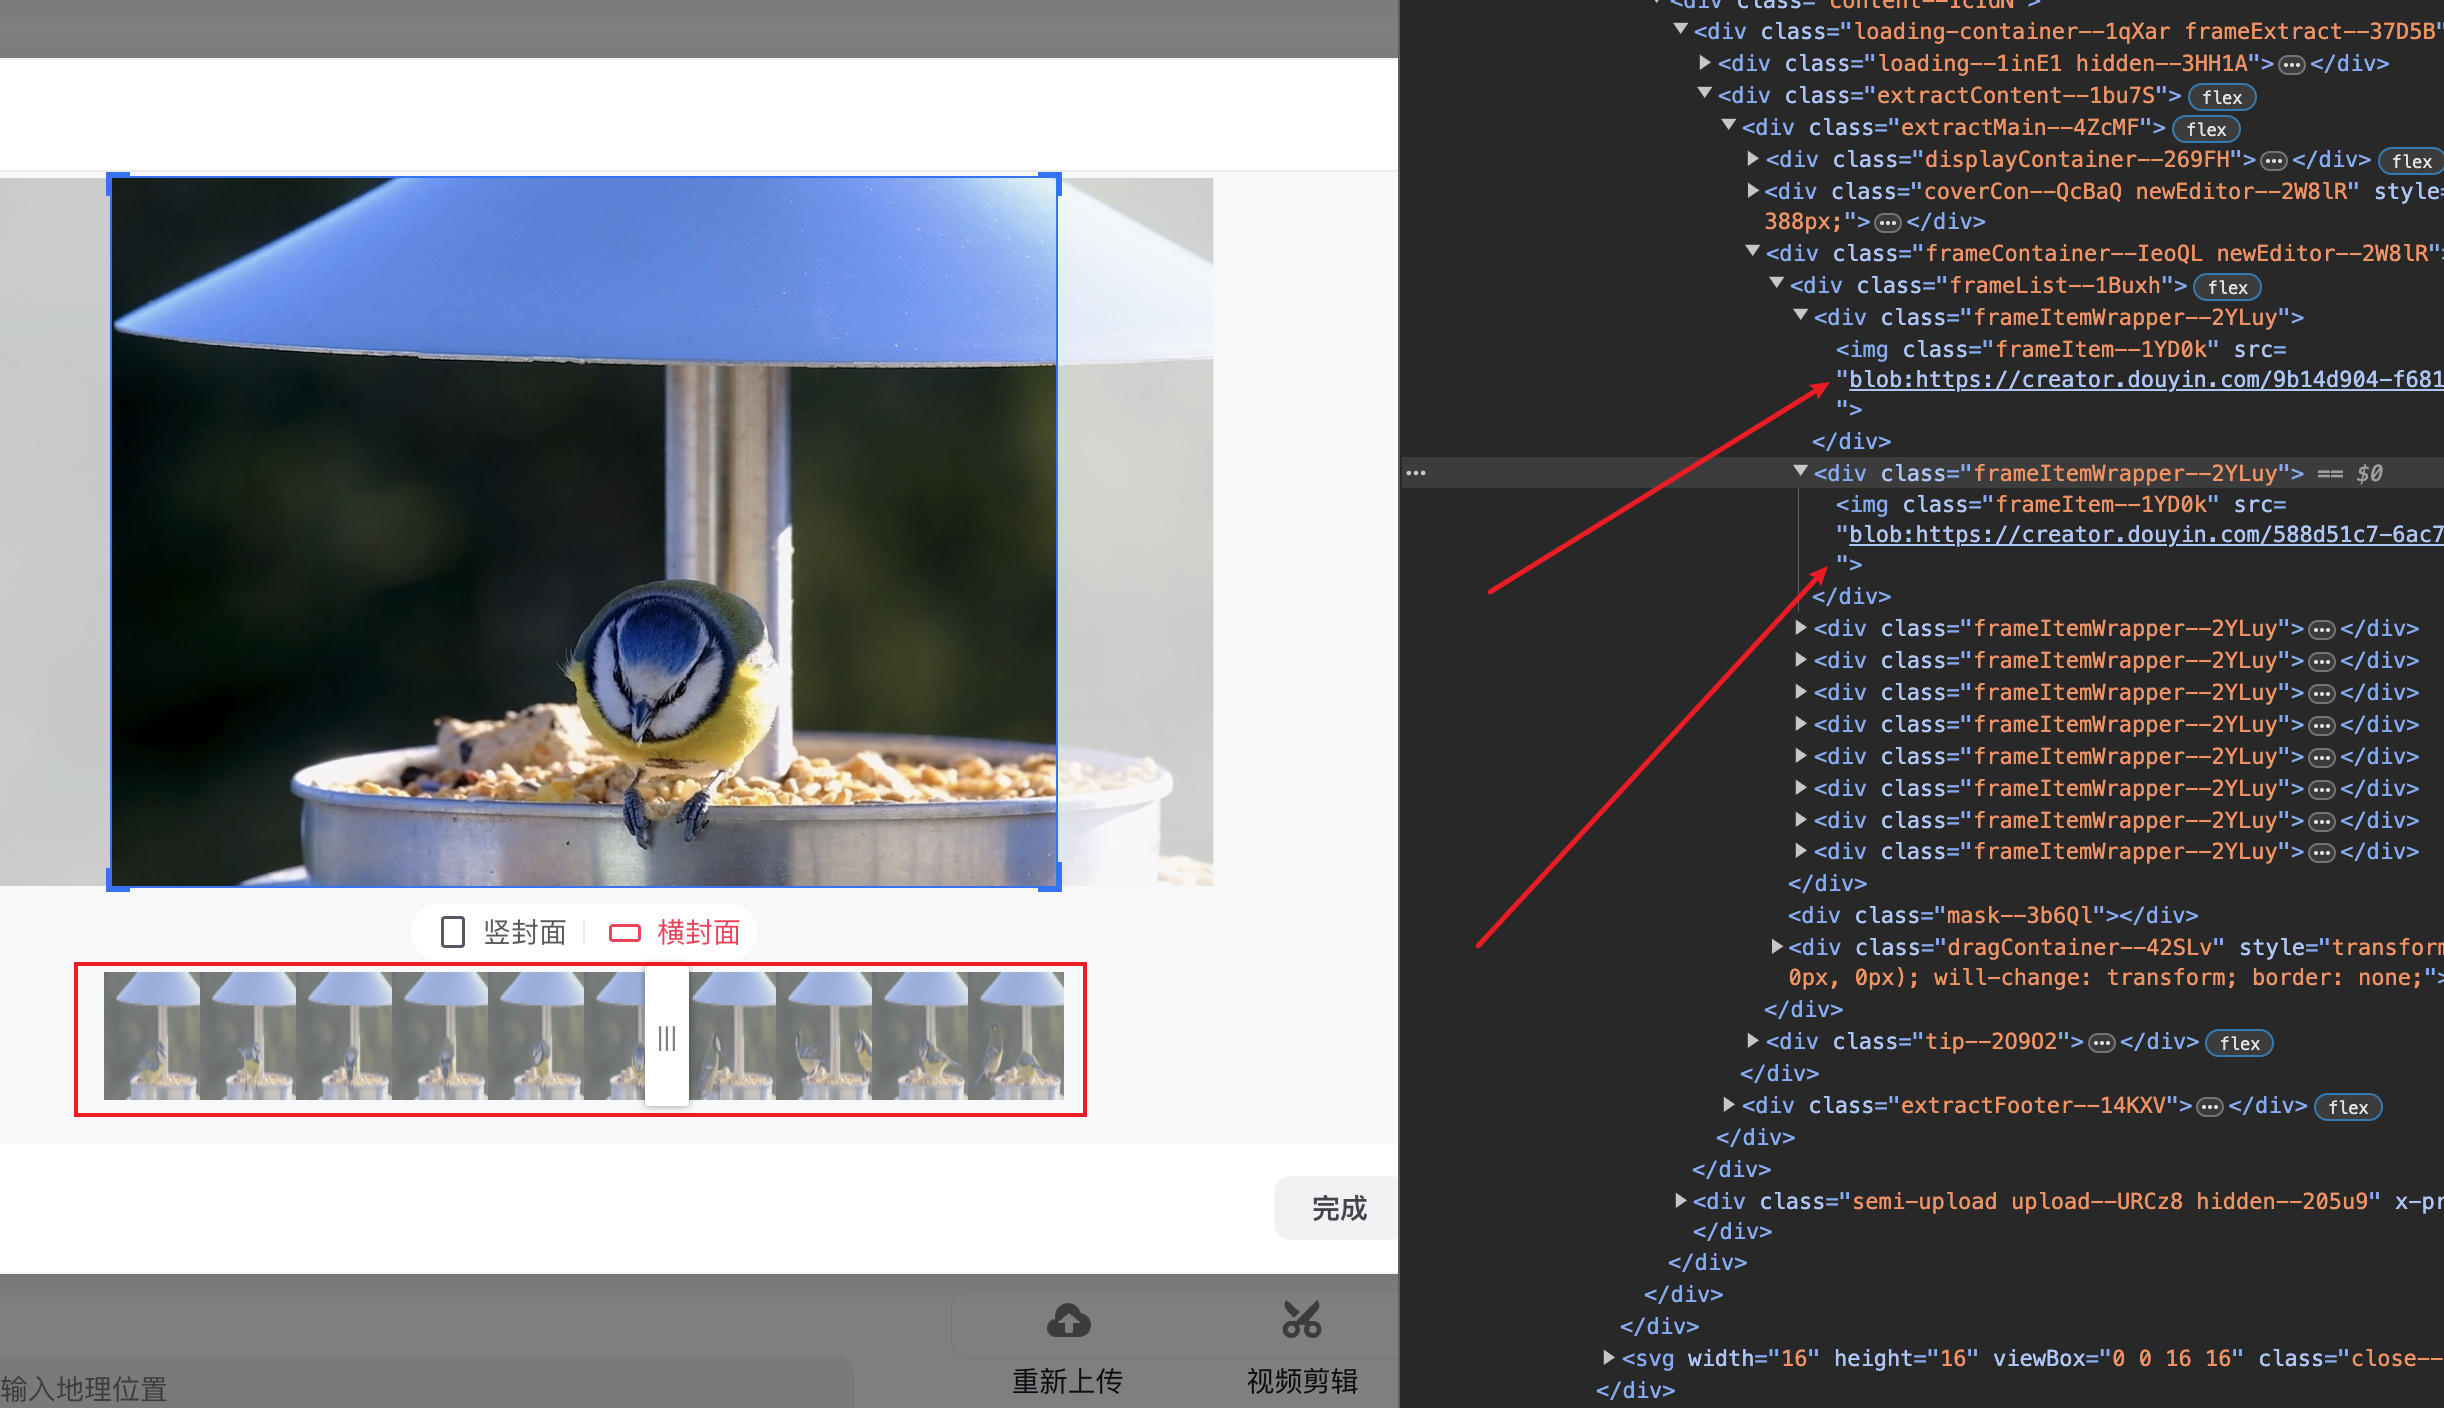Screen dimensions: 2444x1408
Task: Expand the tip--20902 div
Action: (1753, 1041)
